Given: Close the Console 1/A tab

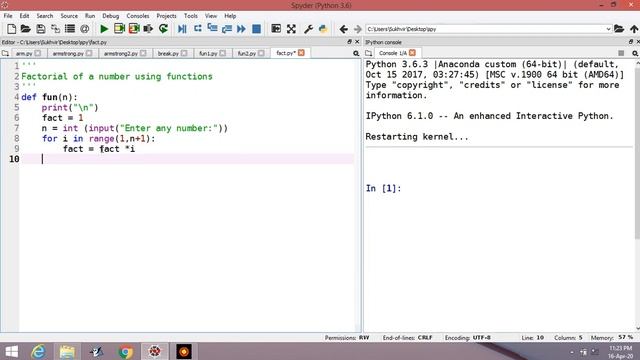Looking at the screenshot, I should coord(412,53).
